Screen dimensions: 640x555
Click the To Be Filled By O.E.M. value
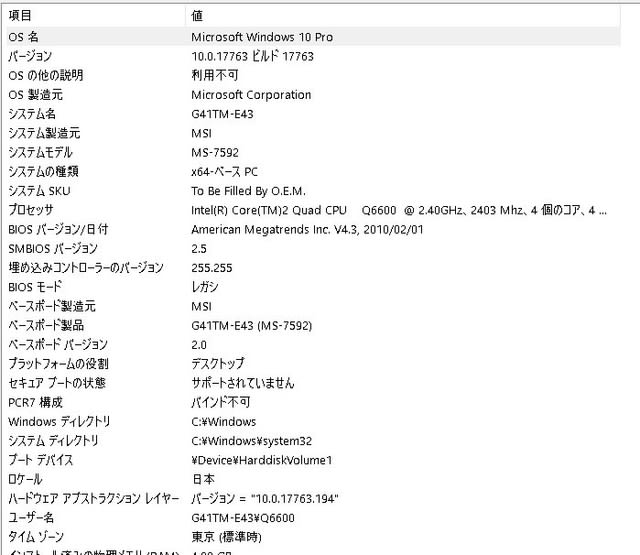249,191
